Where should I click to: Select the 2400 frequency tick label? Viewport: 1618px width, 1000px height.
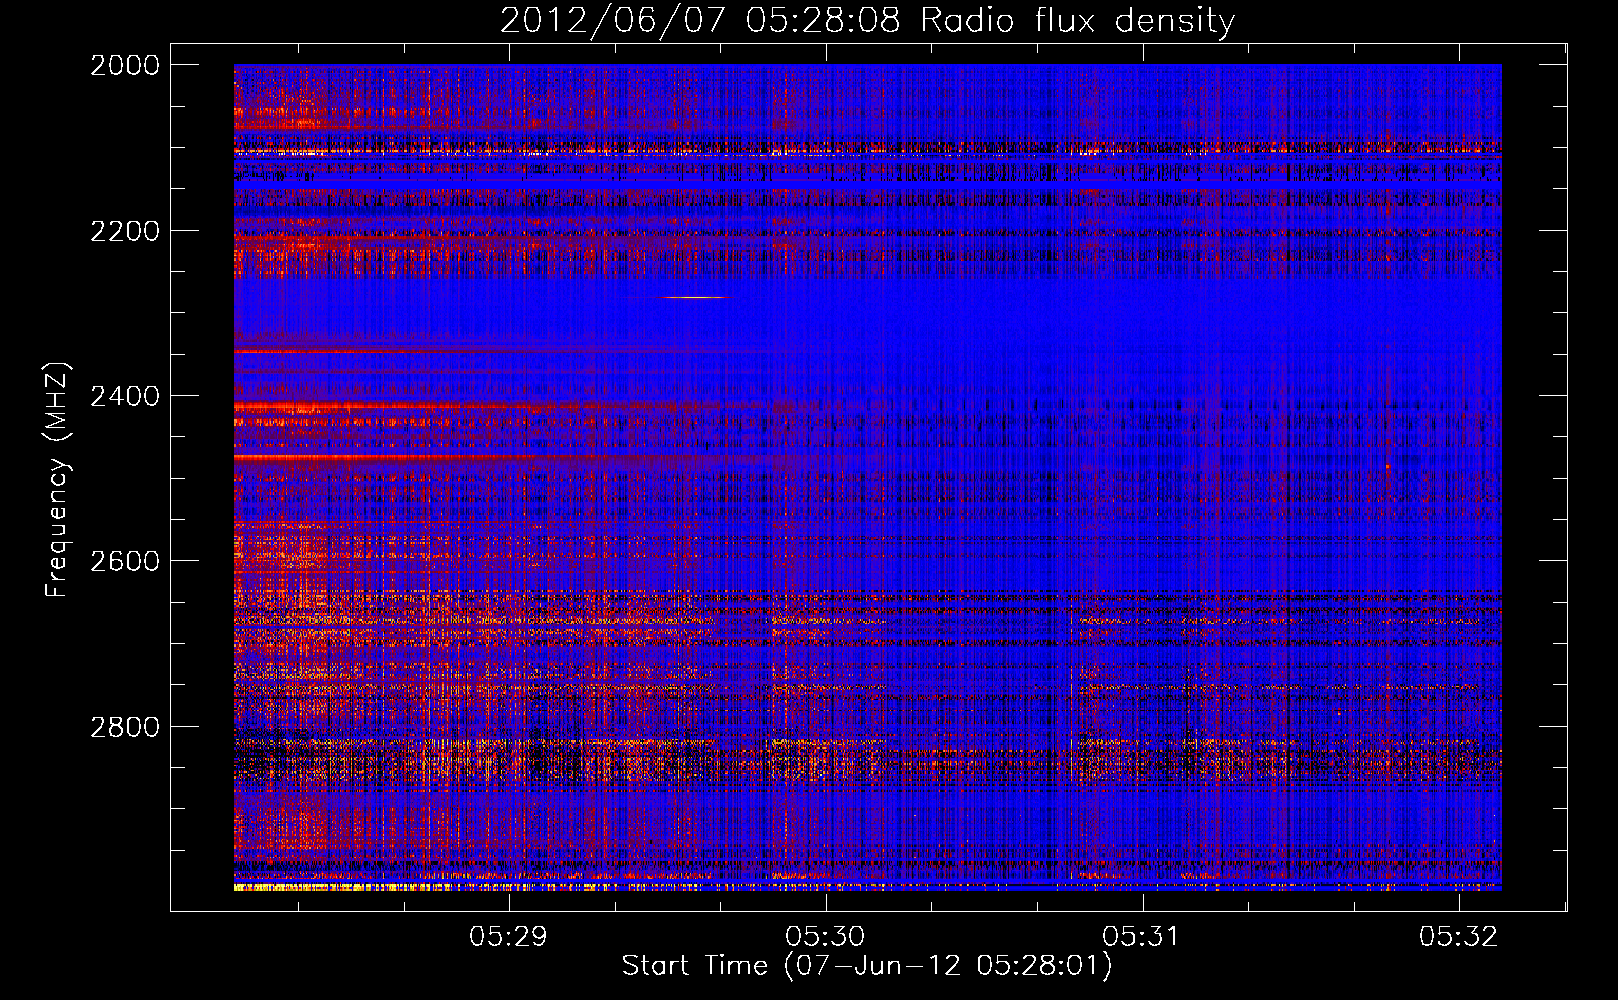click(125, 396)
